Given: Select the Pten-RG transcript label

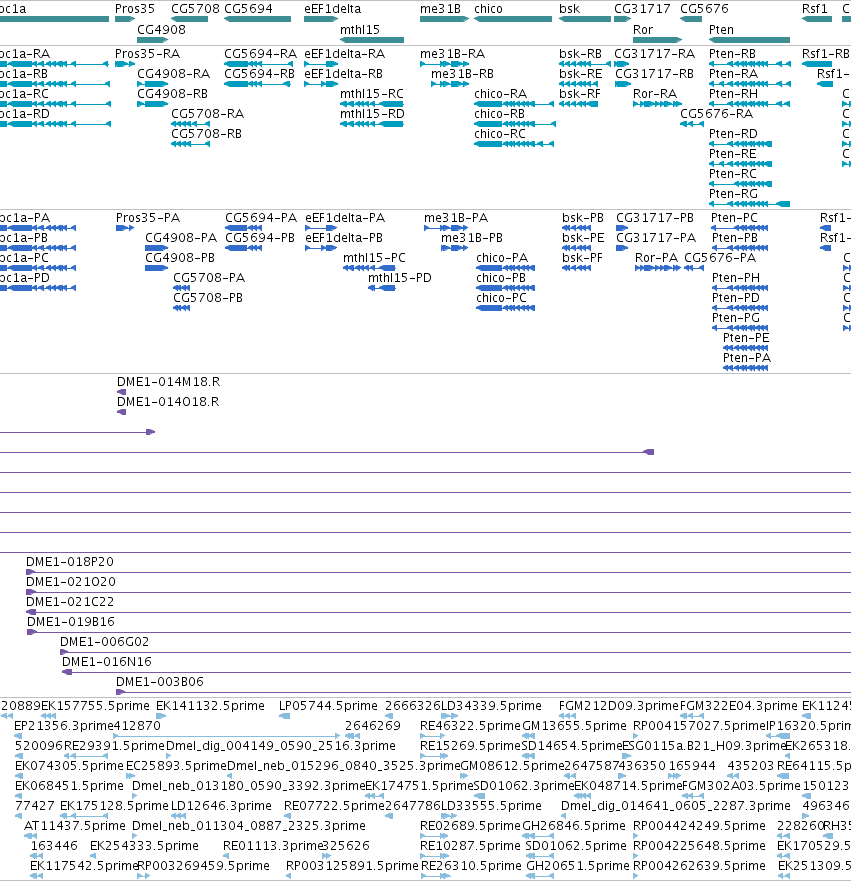Looking at the screenshot, I should point(733,194).
